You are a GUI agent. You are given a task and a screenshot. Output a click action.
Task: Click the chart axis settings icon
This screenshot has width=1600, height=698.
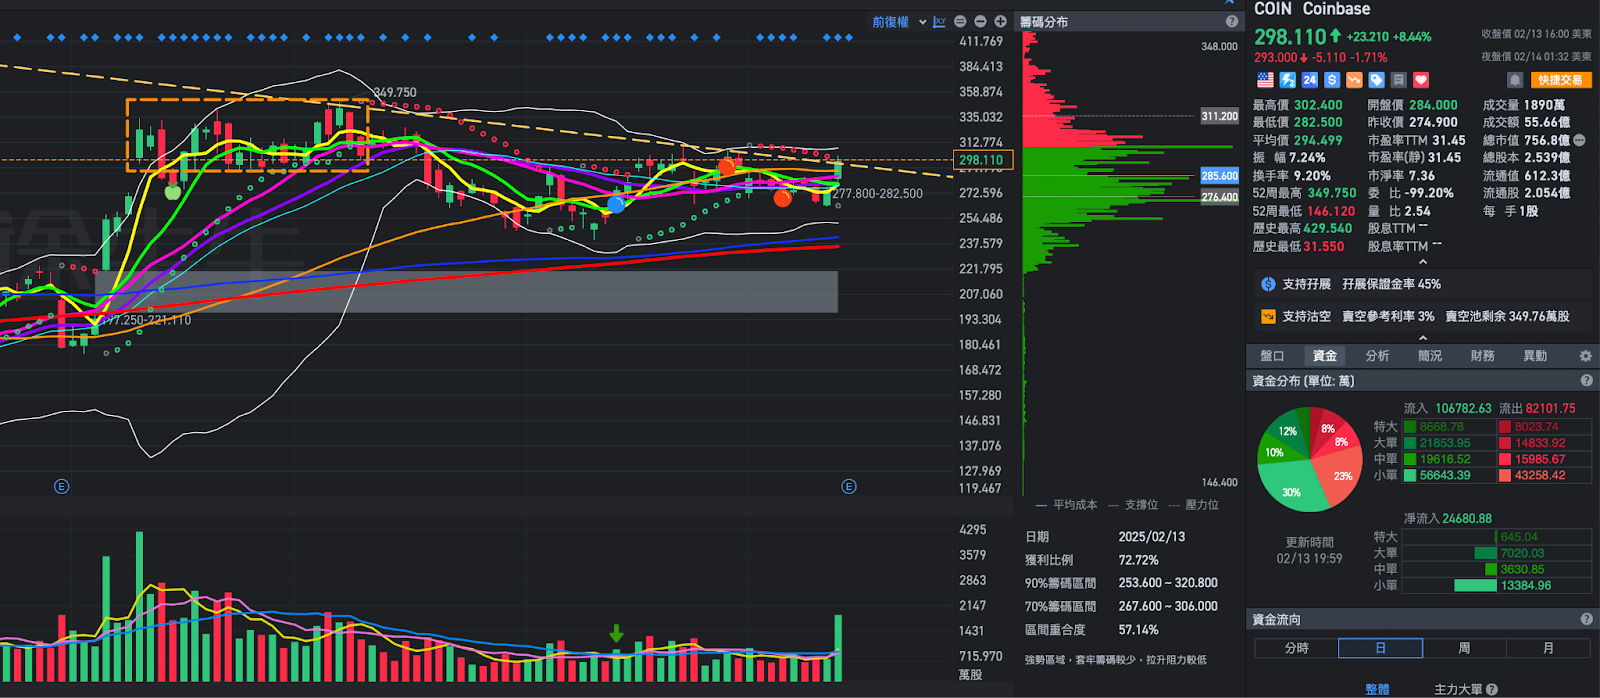click(939, 21)
